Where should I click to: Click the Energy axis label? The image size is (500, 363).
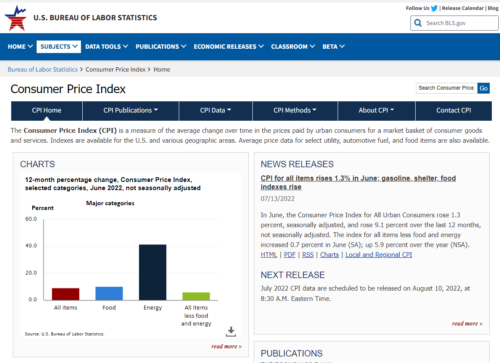[153, 308]
